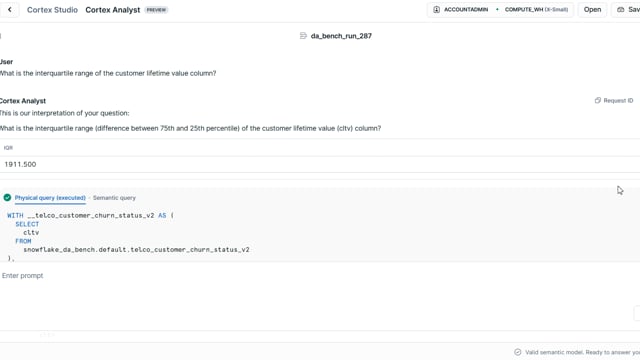Go back using the left chevron arrow
Viewport: 640px width, 360px height.
point(9,9)
